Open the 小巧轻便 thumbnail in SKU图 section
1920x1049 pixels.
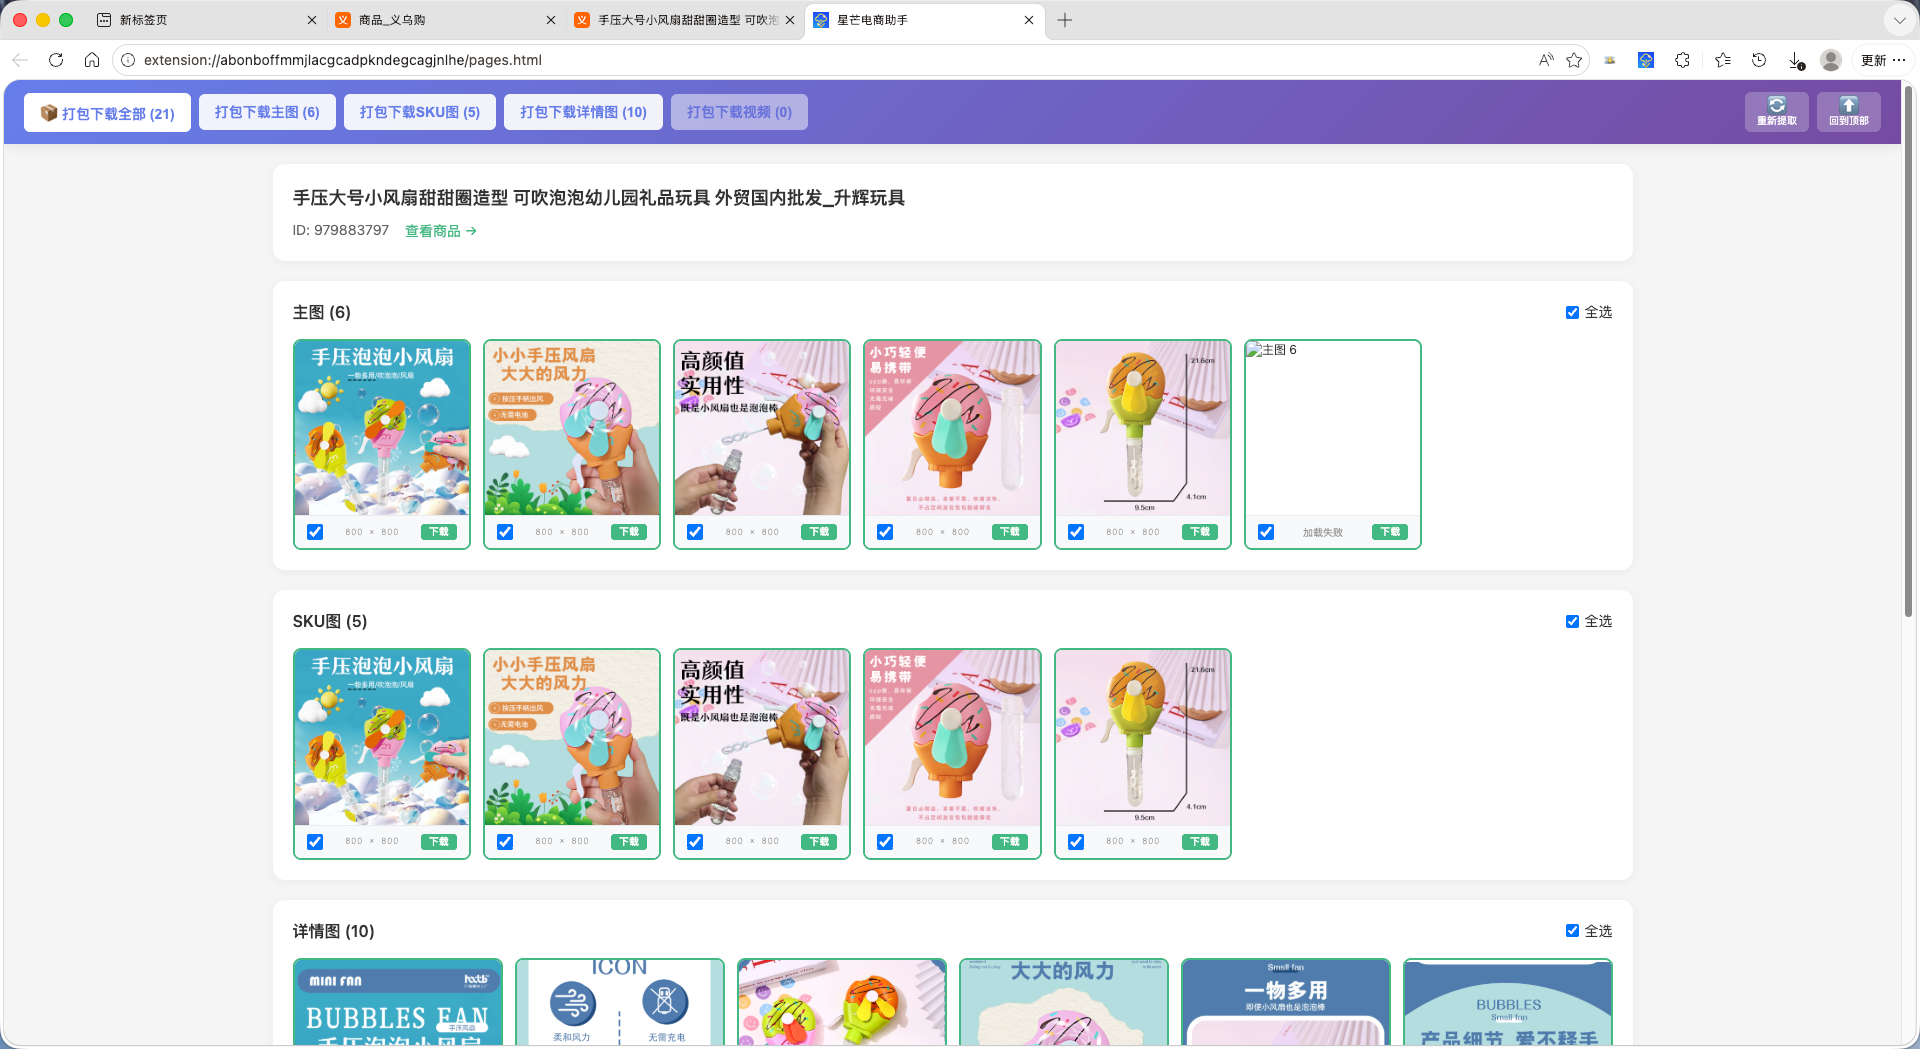[x=952, y=738]
